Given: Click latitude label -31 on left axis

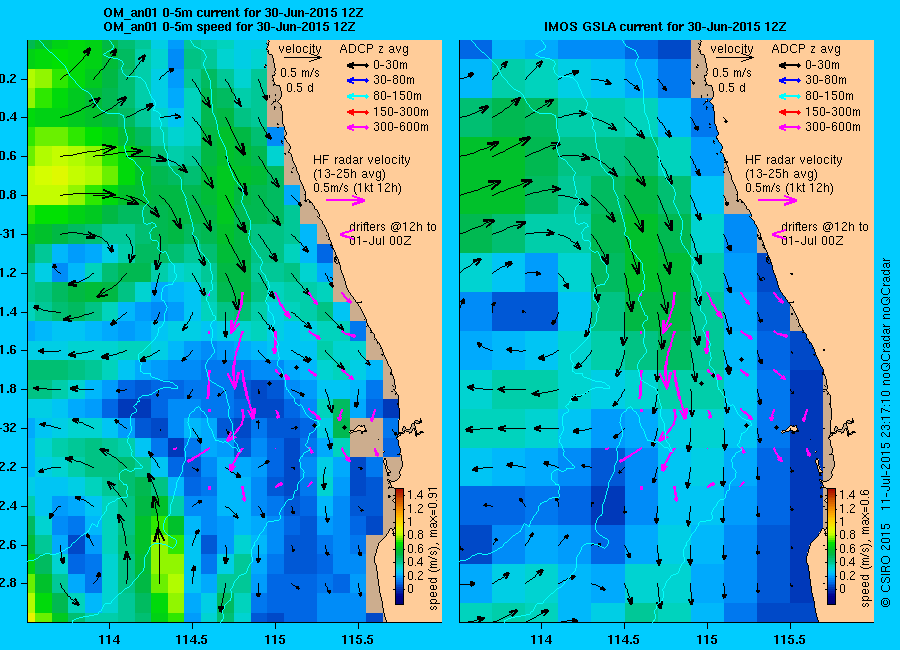Looking at the screenshot, I should (x=8, y=234).
